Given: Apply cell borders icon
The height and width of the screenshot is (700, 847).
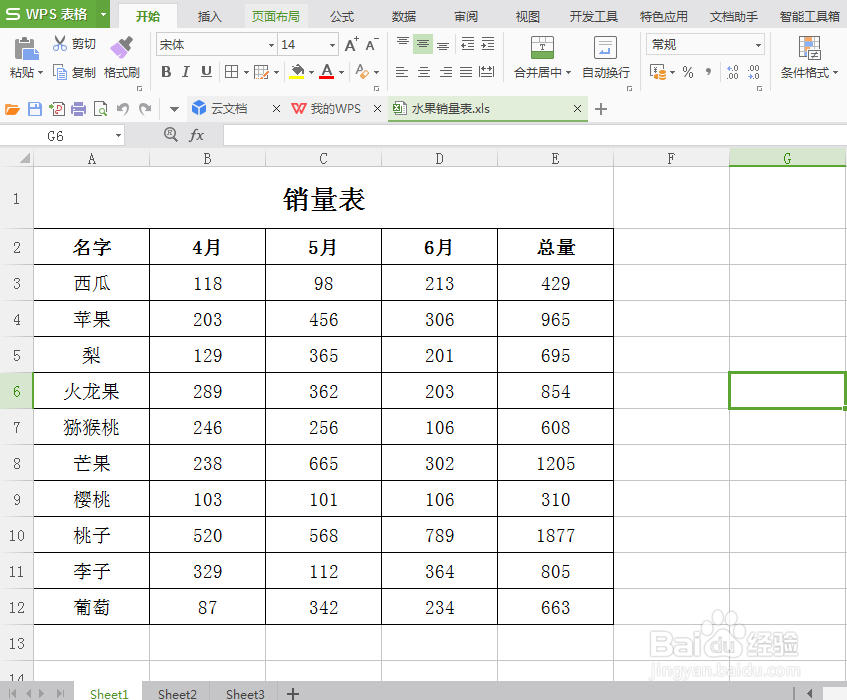Looking at the screenshot, I should (232, 72).
